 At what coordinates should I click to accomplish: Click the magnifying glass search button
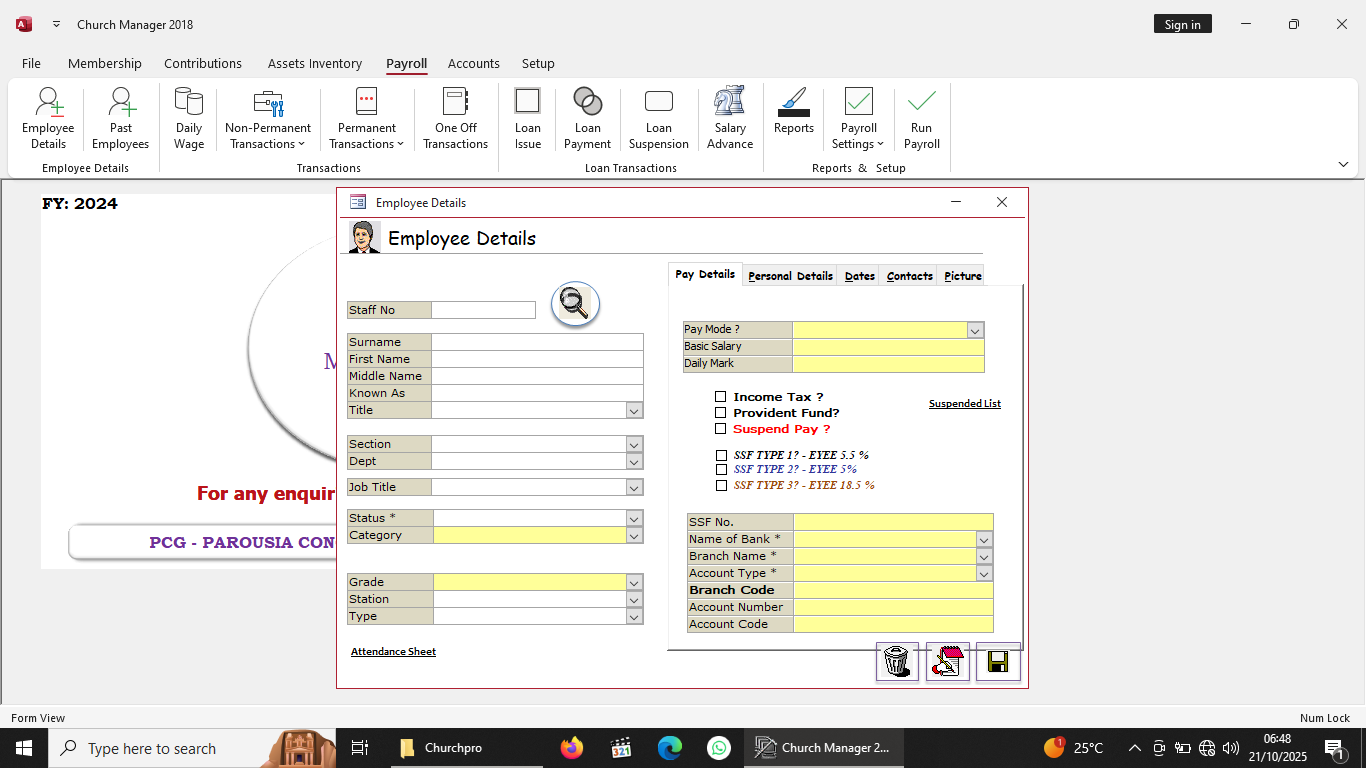pyautogui.click(x=575, y=303)
